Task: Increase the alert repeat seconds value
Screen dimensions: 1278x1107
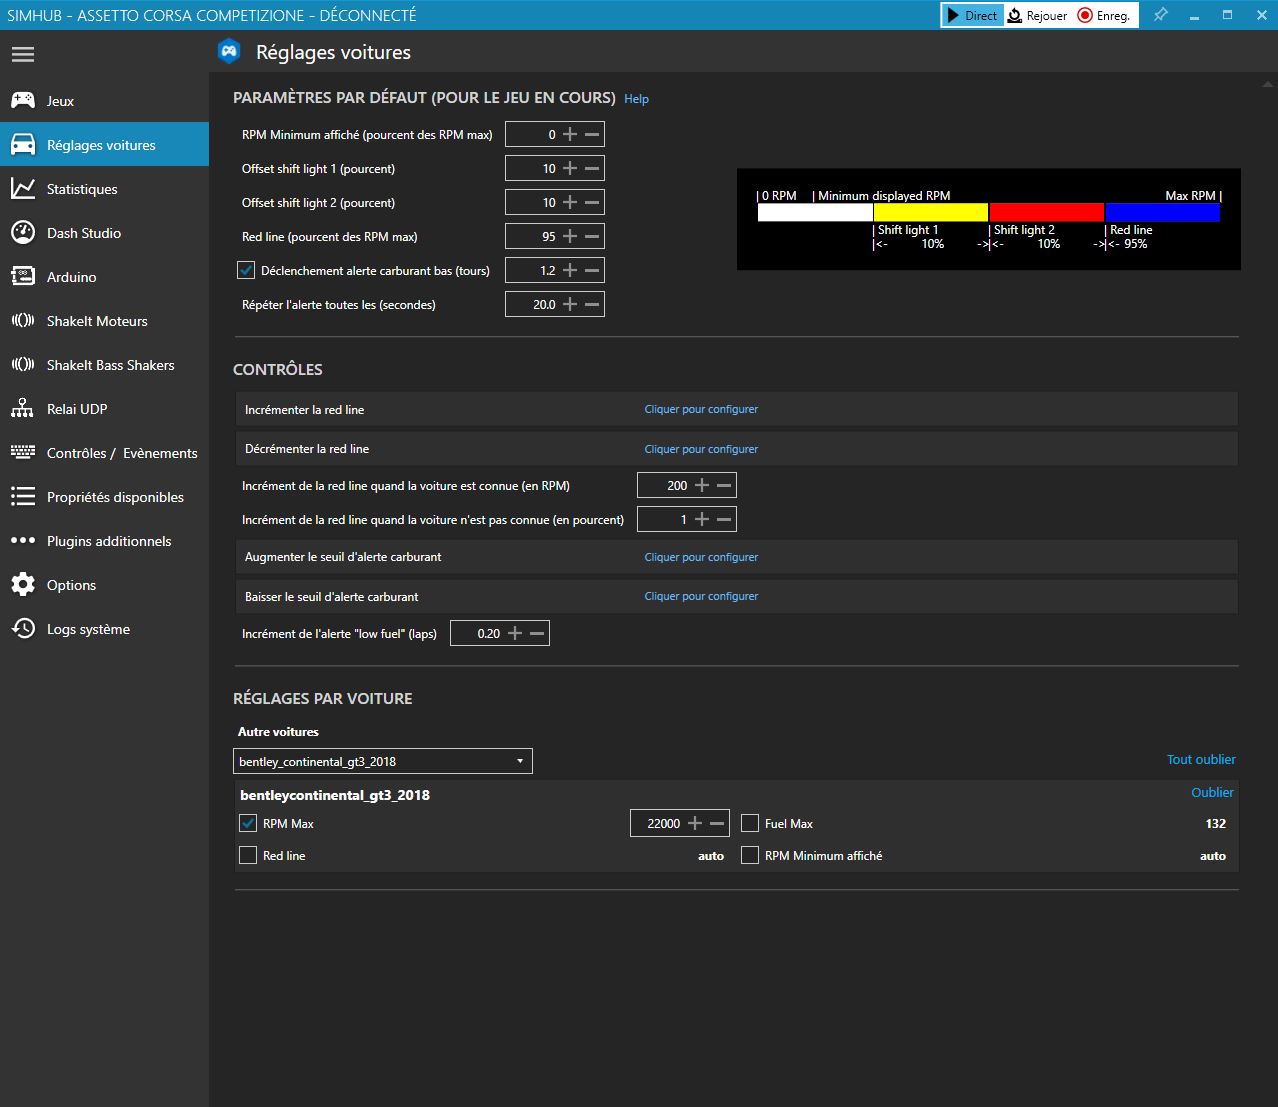Action: [570, 304]
